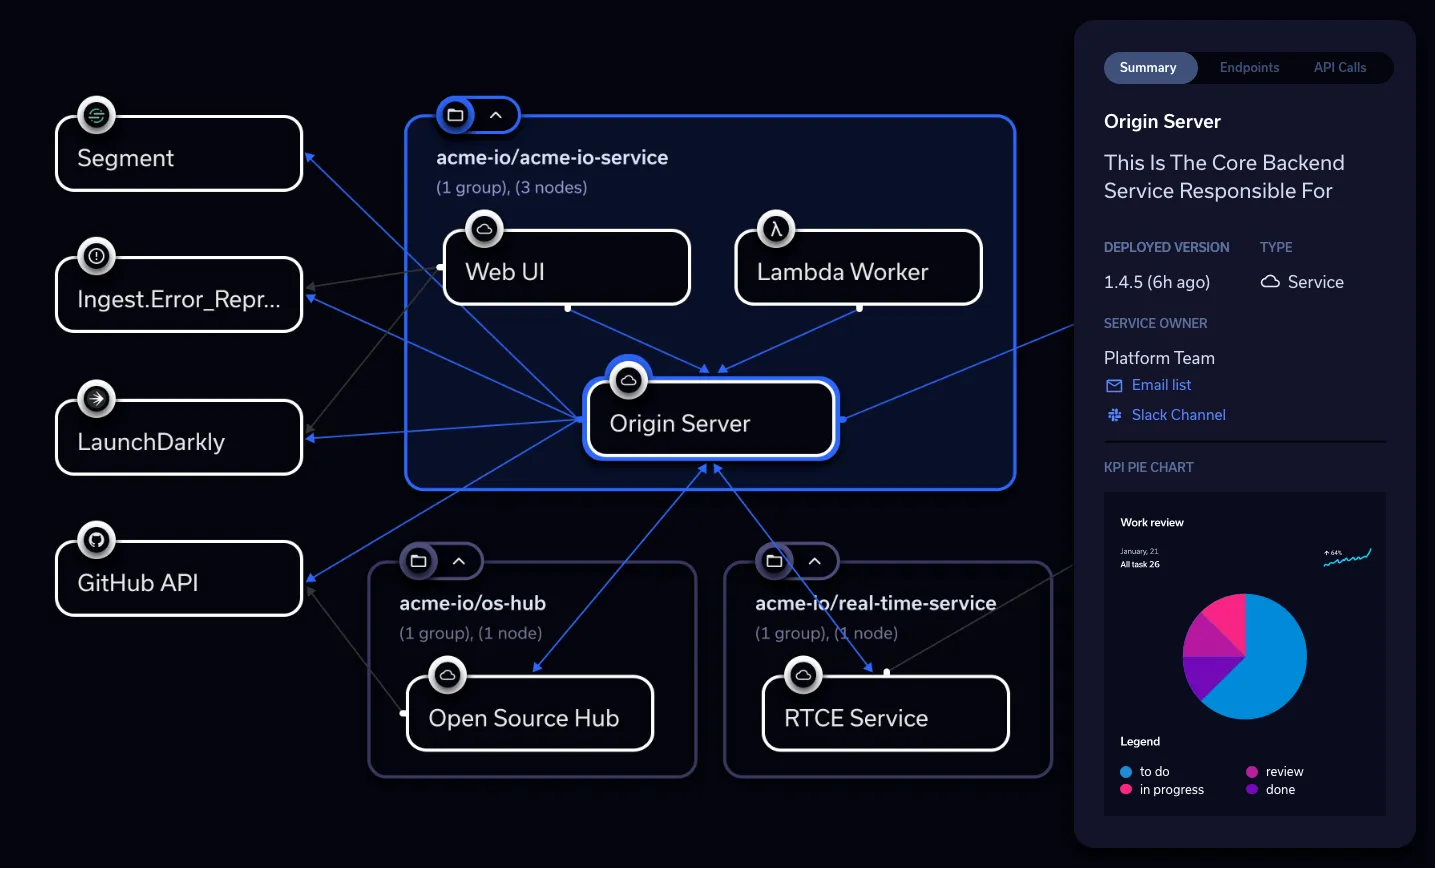Viewport: 1436px width, 869px height.
Task: Click the Web UI cloud icon
Action: click(484, 229)
